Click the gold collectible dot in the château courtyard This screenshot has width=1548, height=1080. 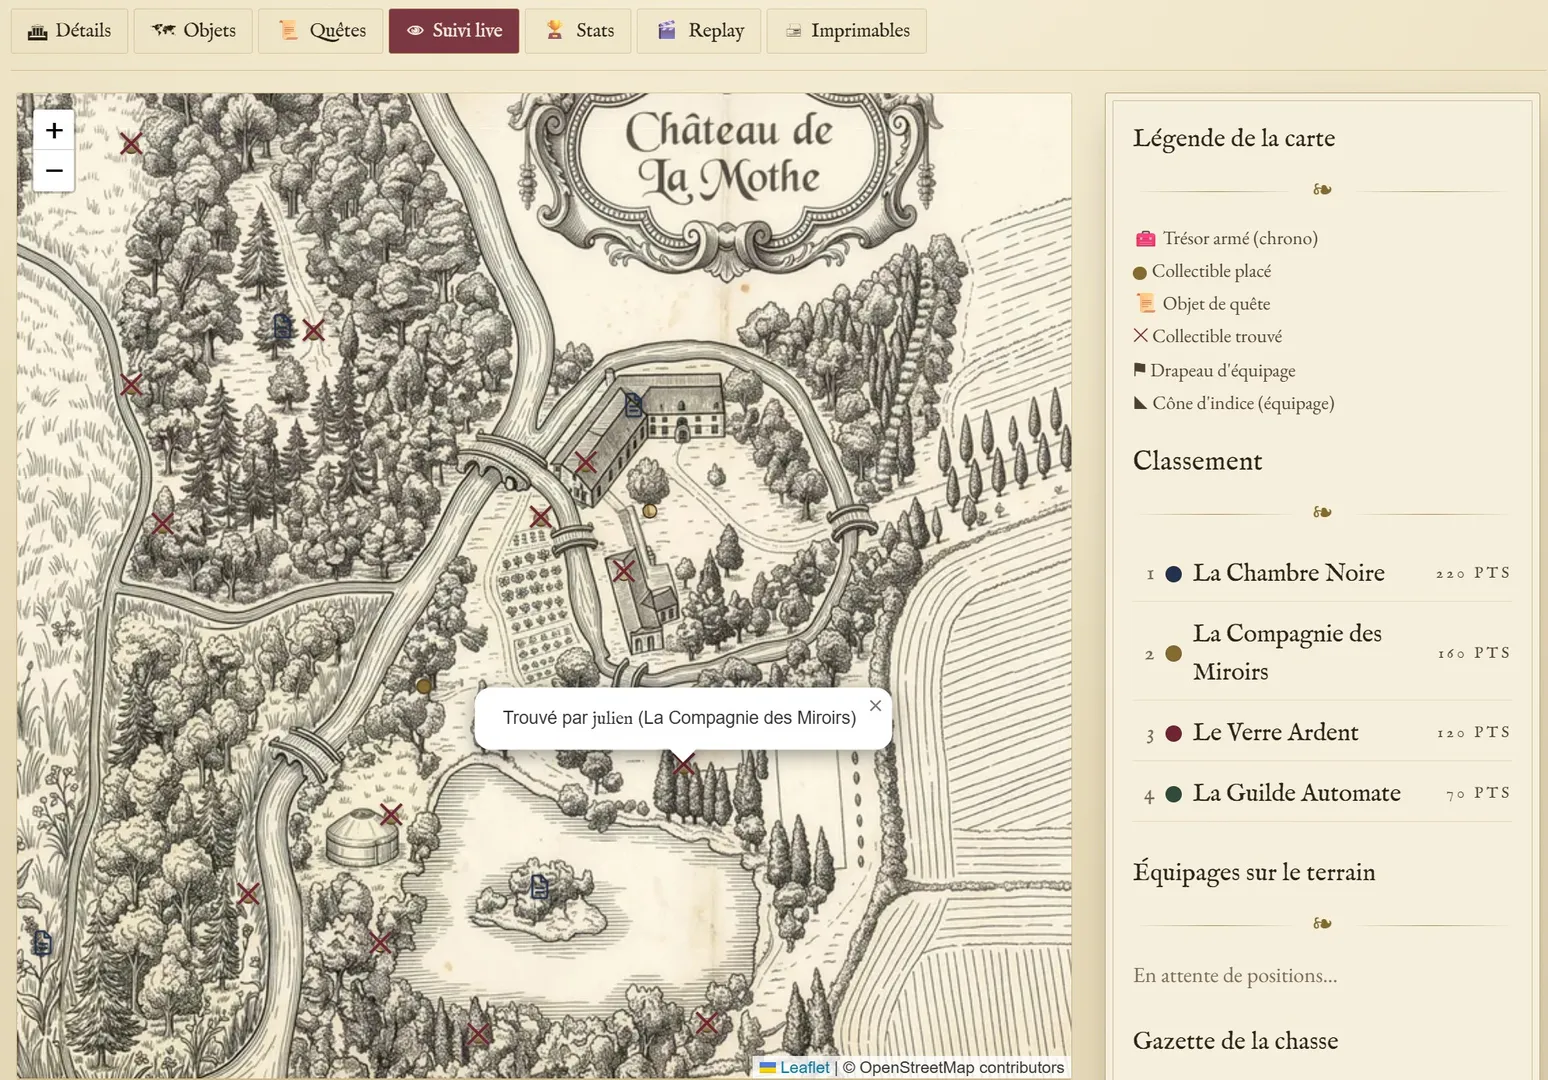650,511
